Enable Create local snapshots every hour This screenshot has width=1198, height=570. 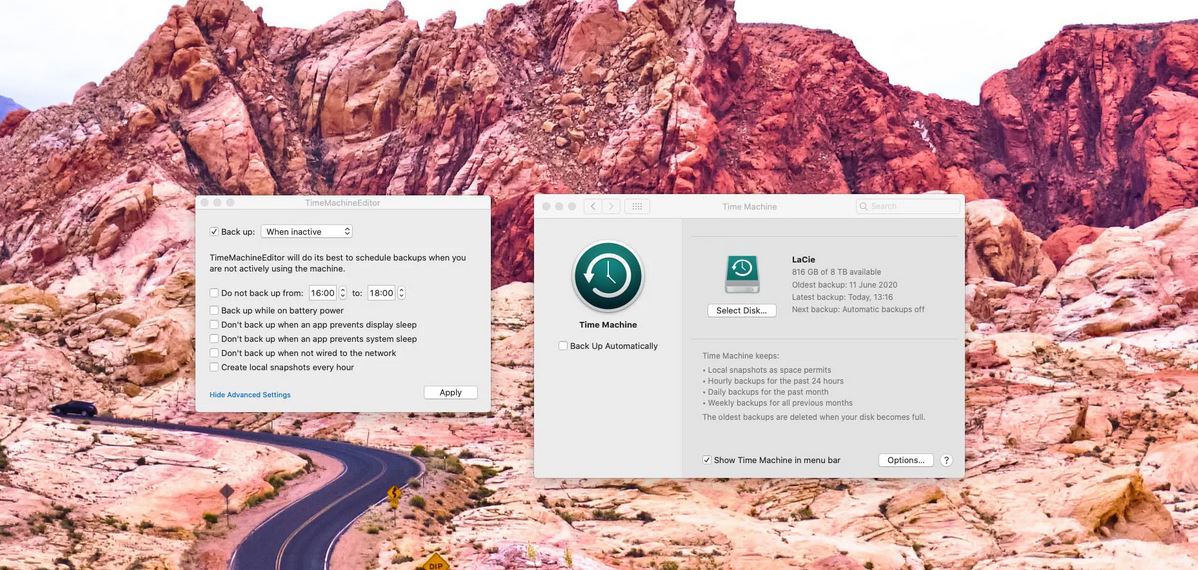coord(214,367)
